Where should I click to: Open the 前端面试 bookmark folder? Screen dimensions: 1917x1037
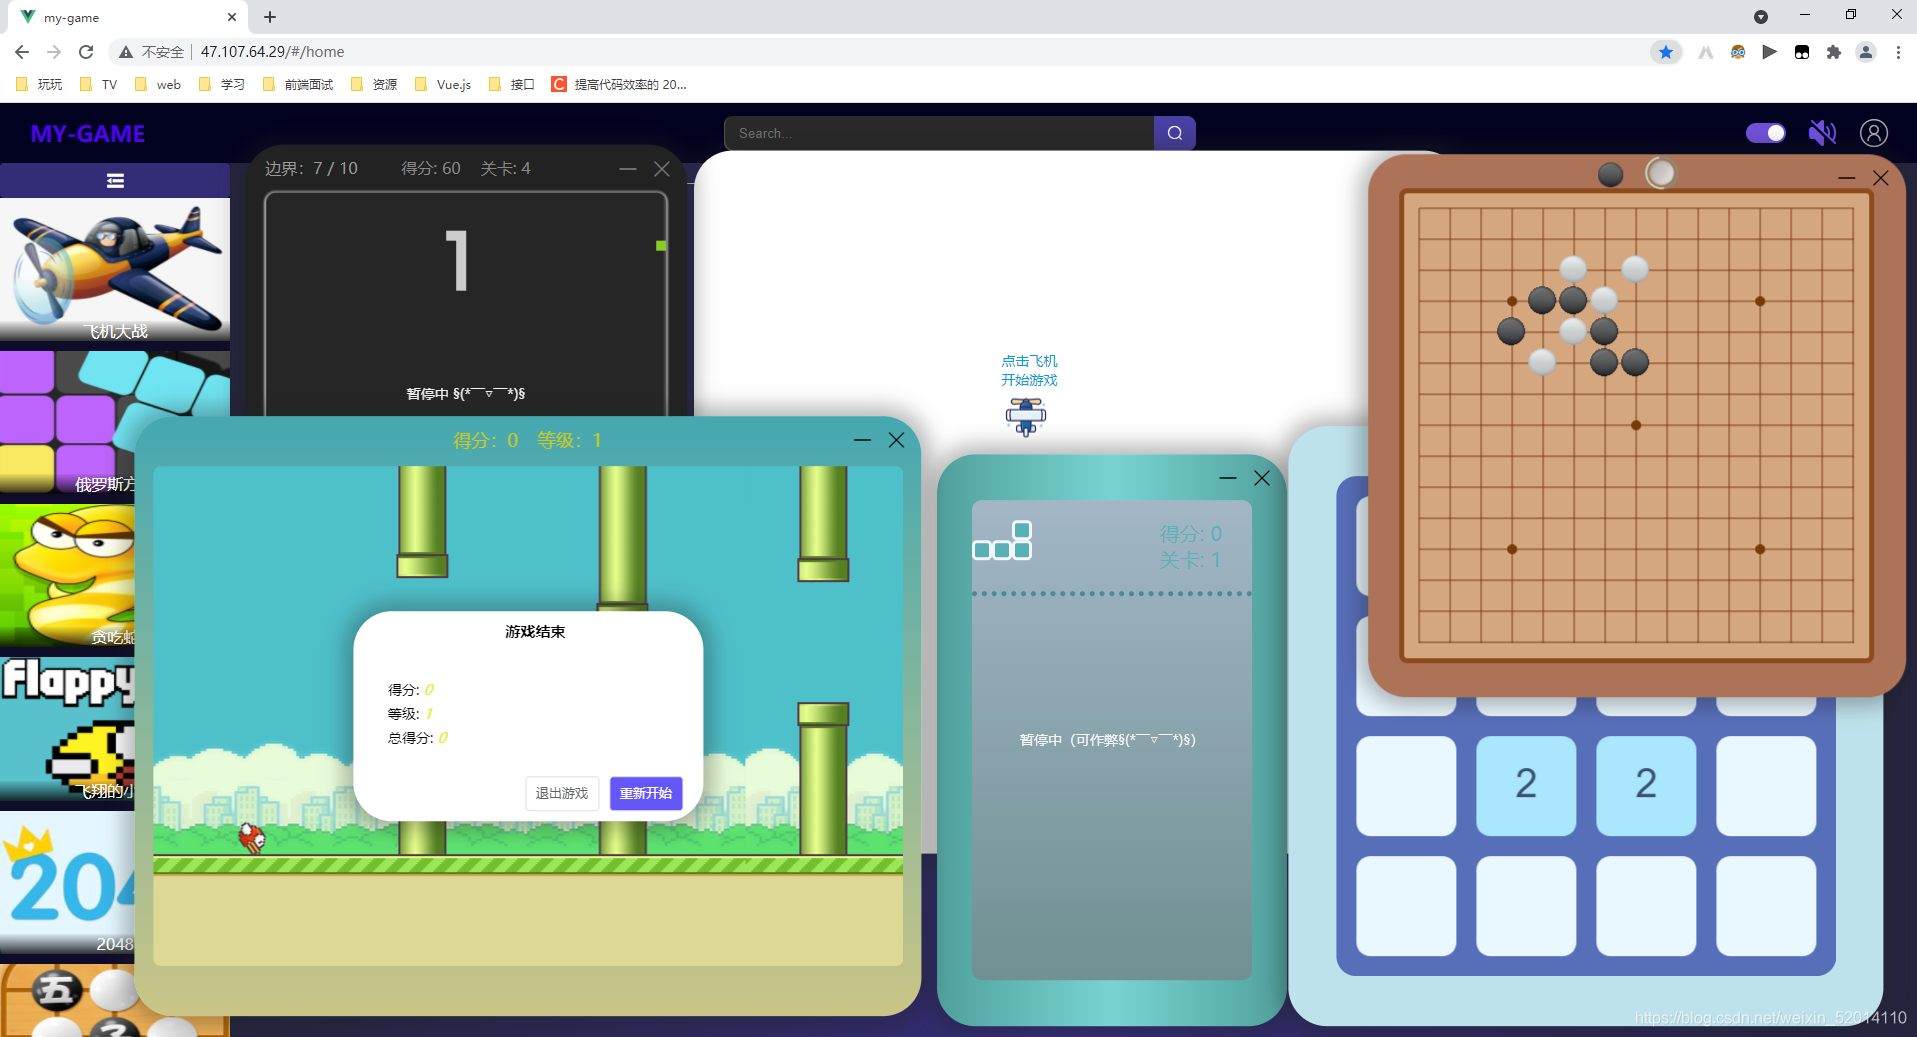(298, 85)
